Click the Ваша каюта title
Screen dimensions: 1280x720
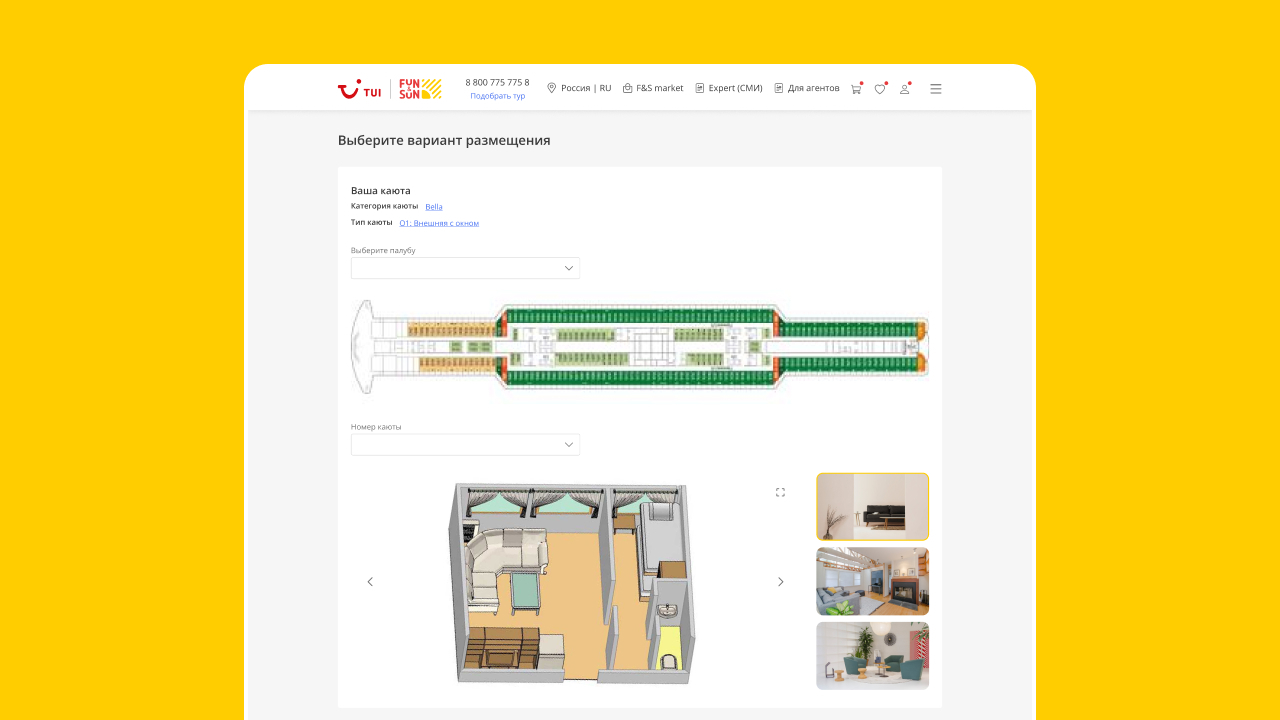(381, 190)
